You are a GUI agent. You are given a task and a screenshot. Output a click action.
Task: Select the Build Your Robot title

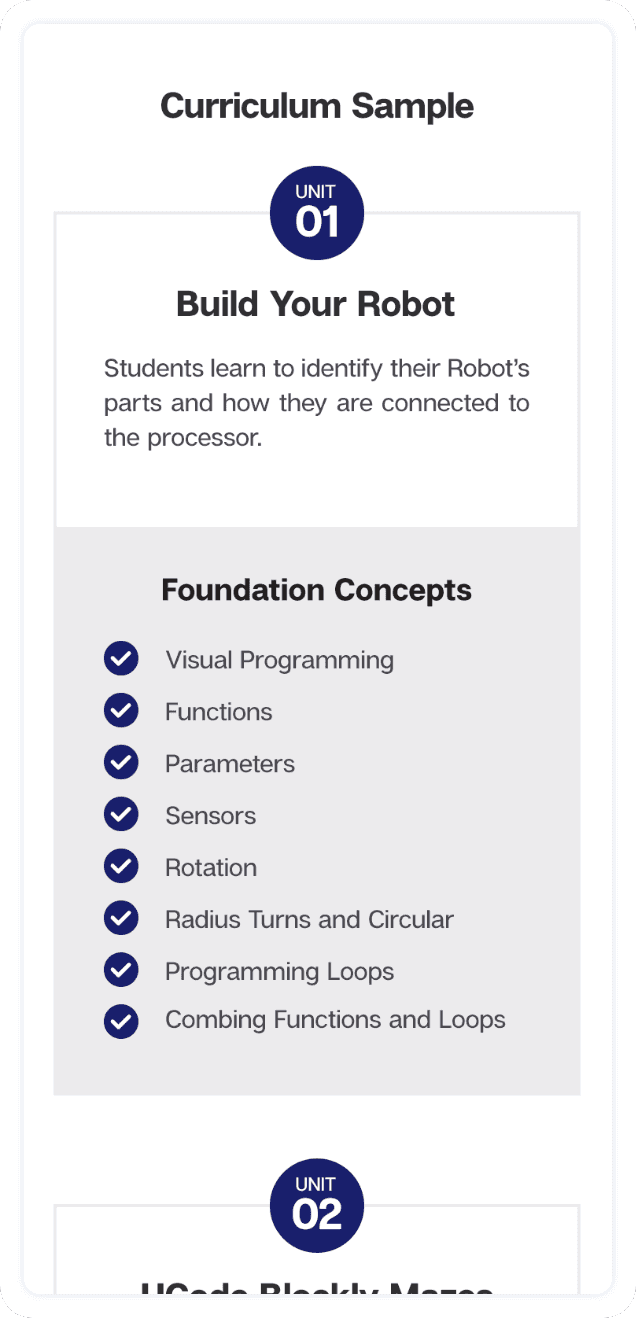(316, 304)
